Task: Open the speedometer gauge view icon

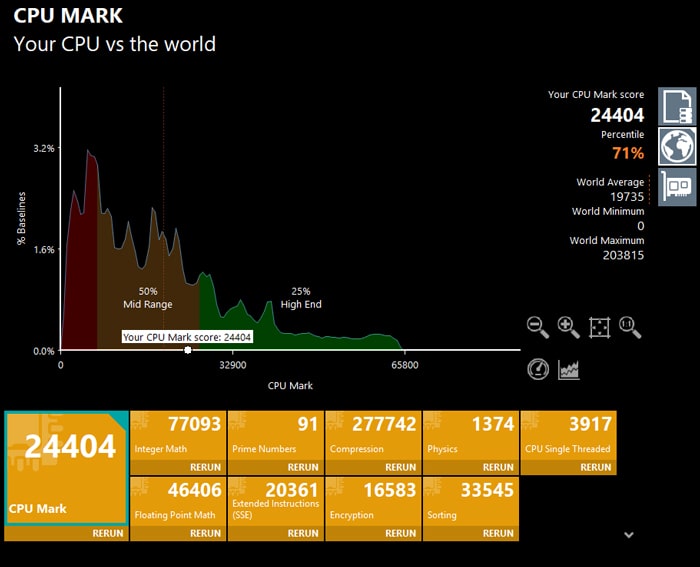Action: click(538, 368)
